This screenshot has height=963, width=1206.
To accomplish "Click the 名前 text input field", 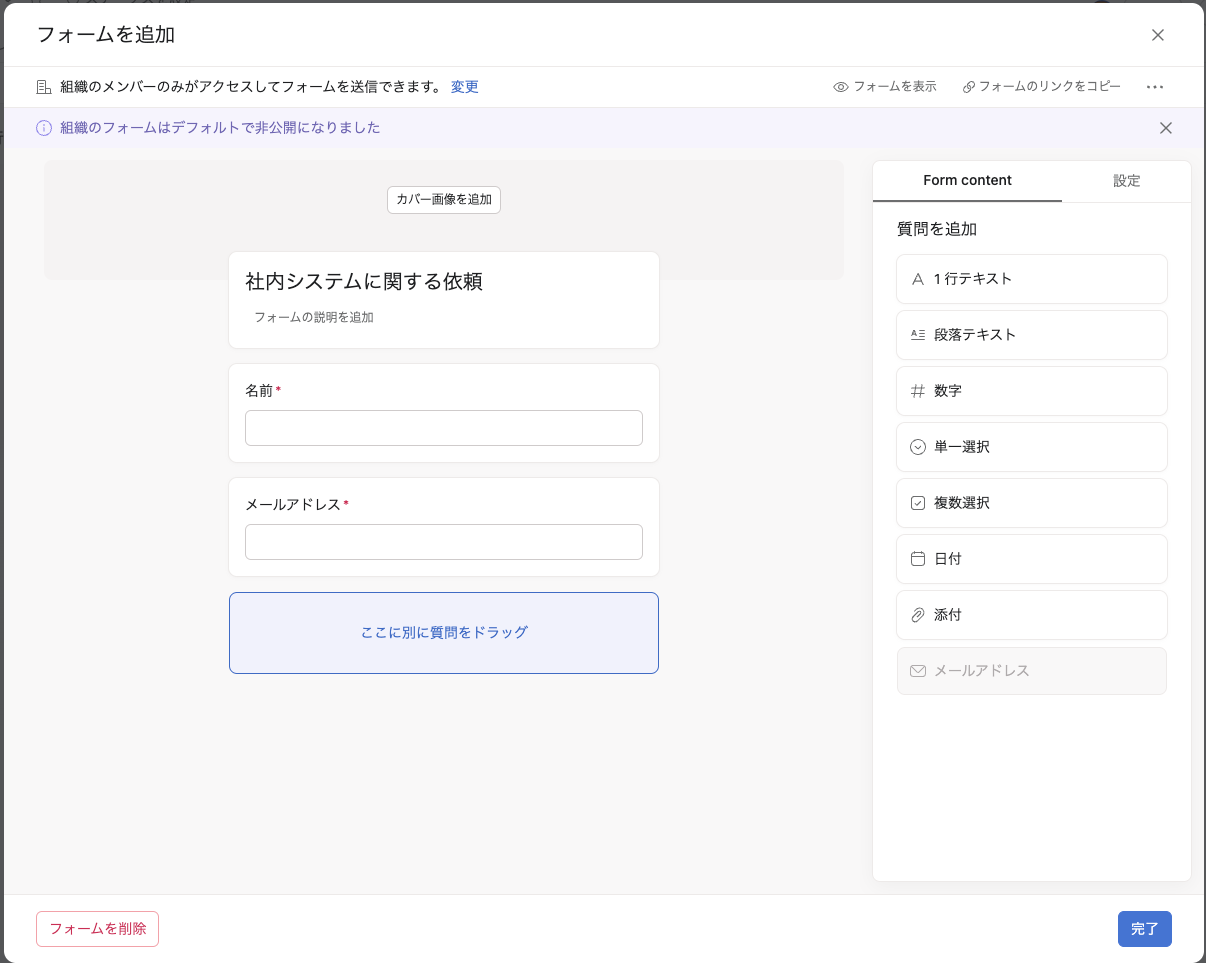I will tap(444, 428).
